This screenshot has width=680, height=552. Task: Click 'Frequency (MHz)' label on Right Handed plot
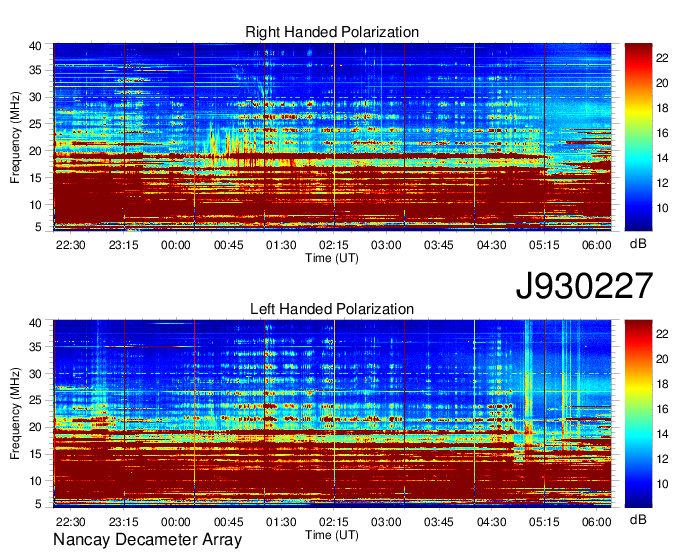point(15,137)
